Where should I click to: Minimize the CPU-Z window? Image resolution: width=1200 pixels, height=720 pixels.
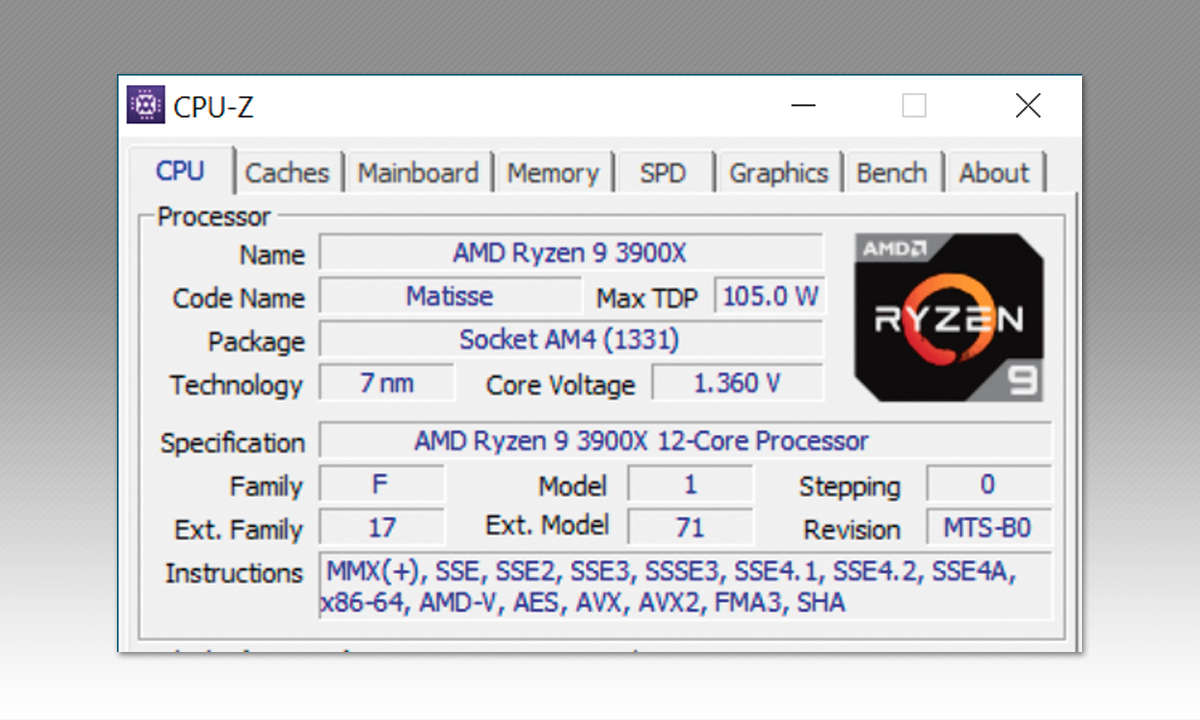[804, 105]
